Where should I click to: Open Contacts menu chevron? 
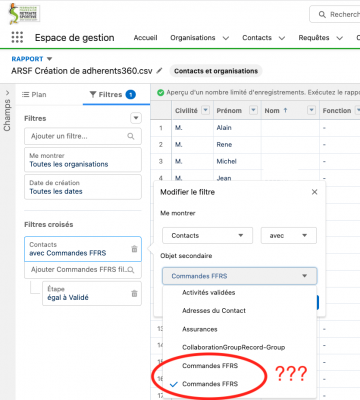[x=282, y=38]
